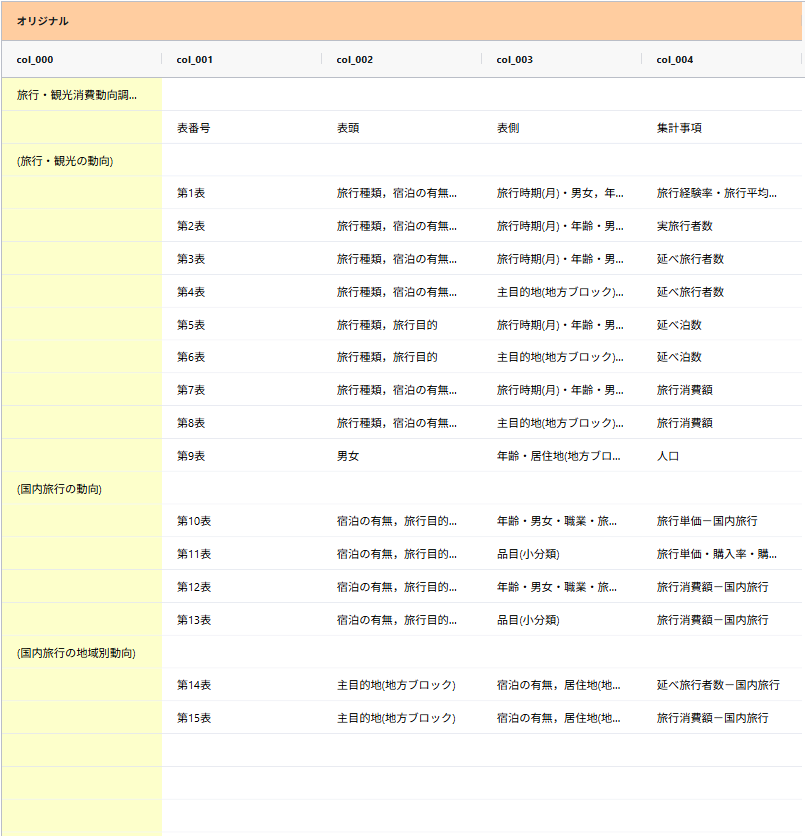This screenshot has width=805, height=836.
Task: Select the col_003 column header
Action: click(x=515, y=60)
